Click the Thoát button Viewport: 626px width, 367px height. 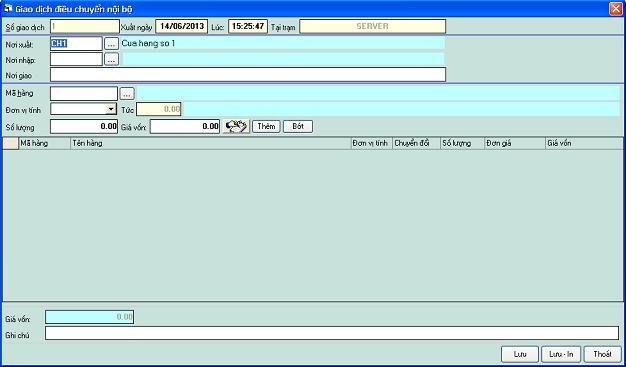tap(602, 354)
